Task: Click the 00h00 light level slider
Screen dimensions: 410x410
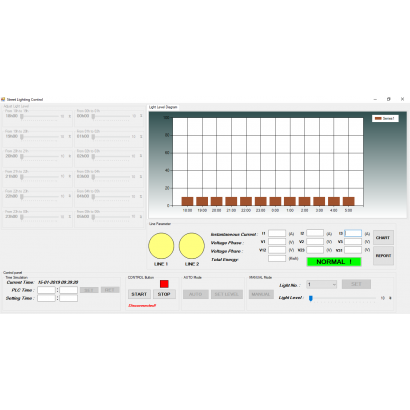Action: (111, 116)
